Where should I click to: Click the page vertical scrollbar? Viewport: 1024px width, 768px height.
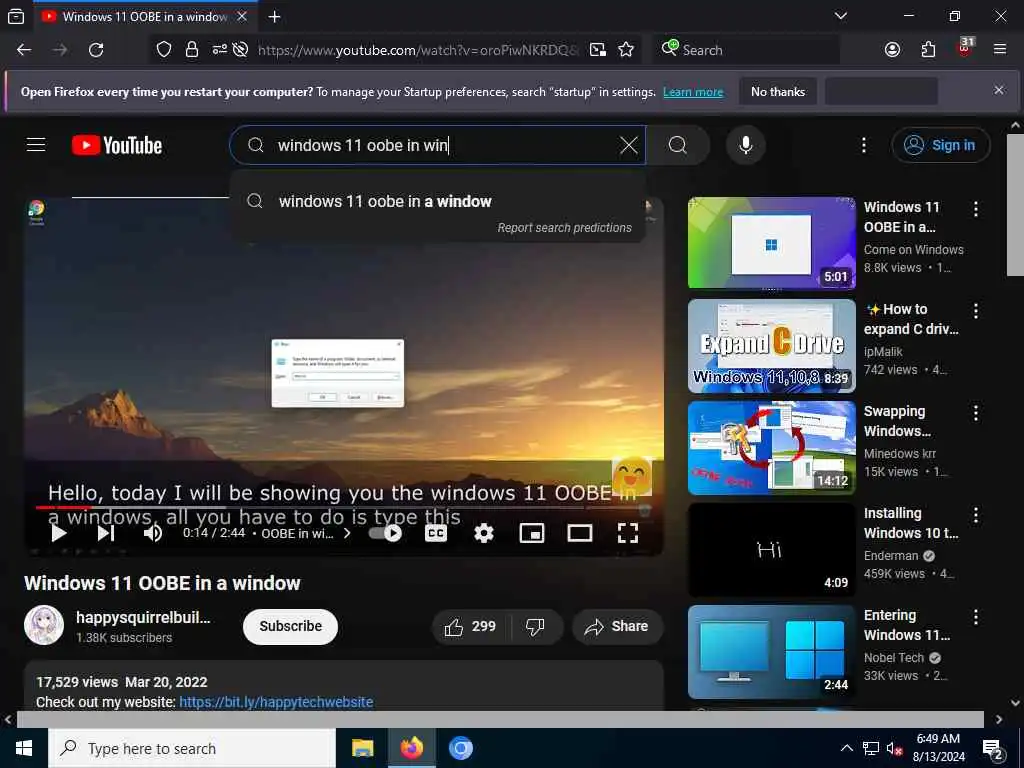[x=1015, y=204]
